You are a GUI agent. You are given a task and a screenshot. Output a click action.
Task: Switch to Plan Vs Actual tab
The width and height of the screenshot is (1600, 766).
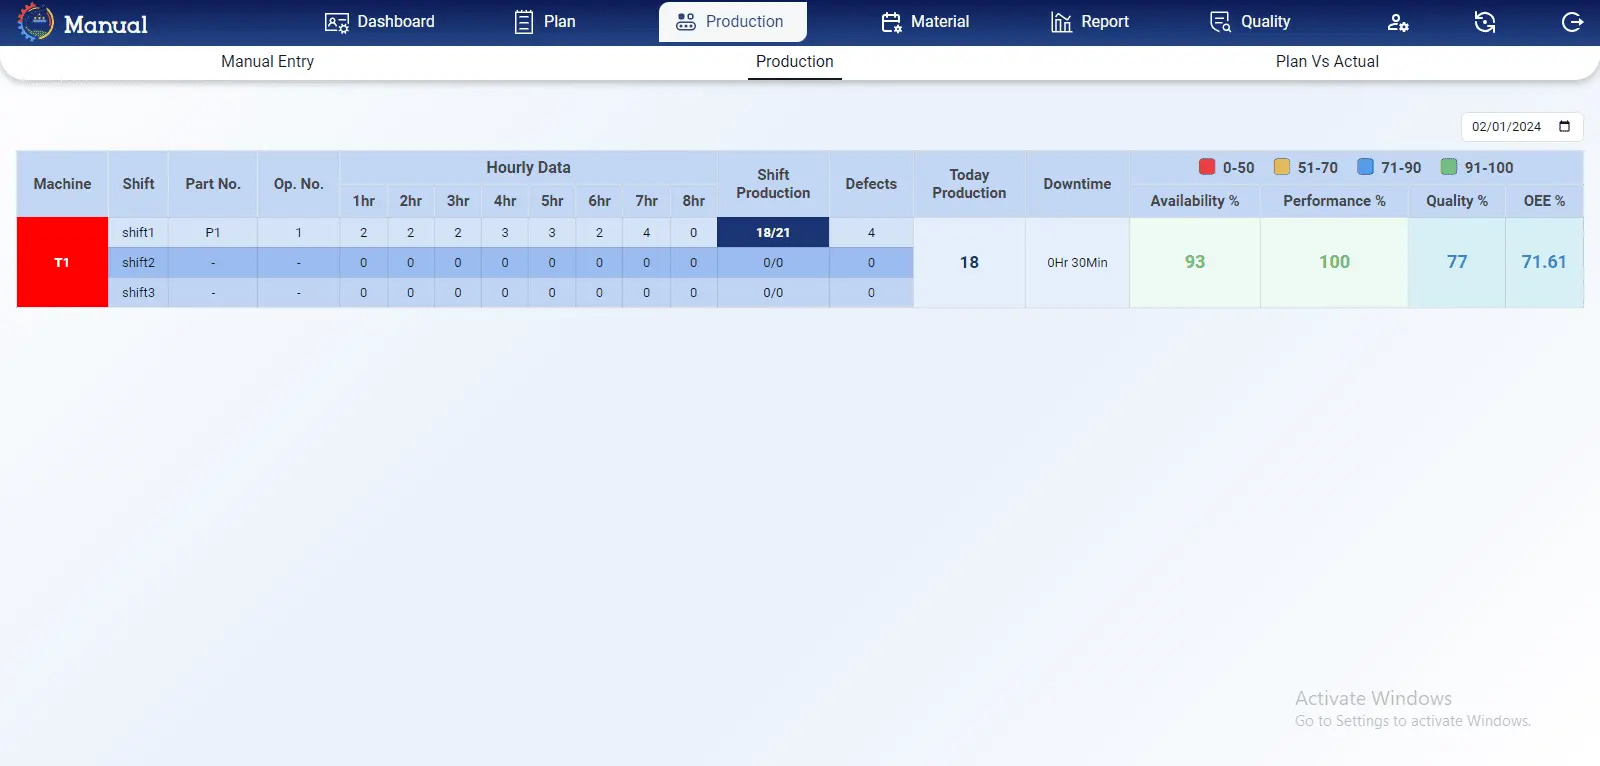click(1327, 61)
